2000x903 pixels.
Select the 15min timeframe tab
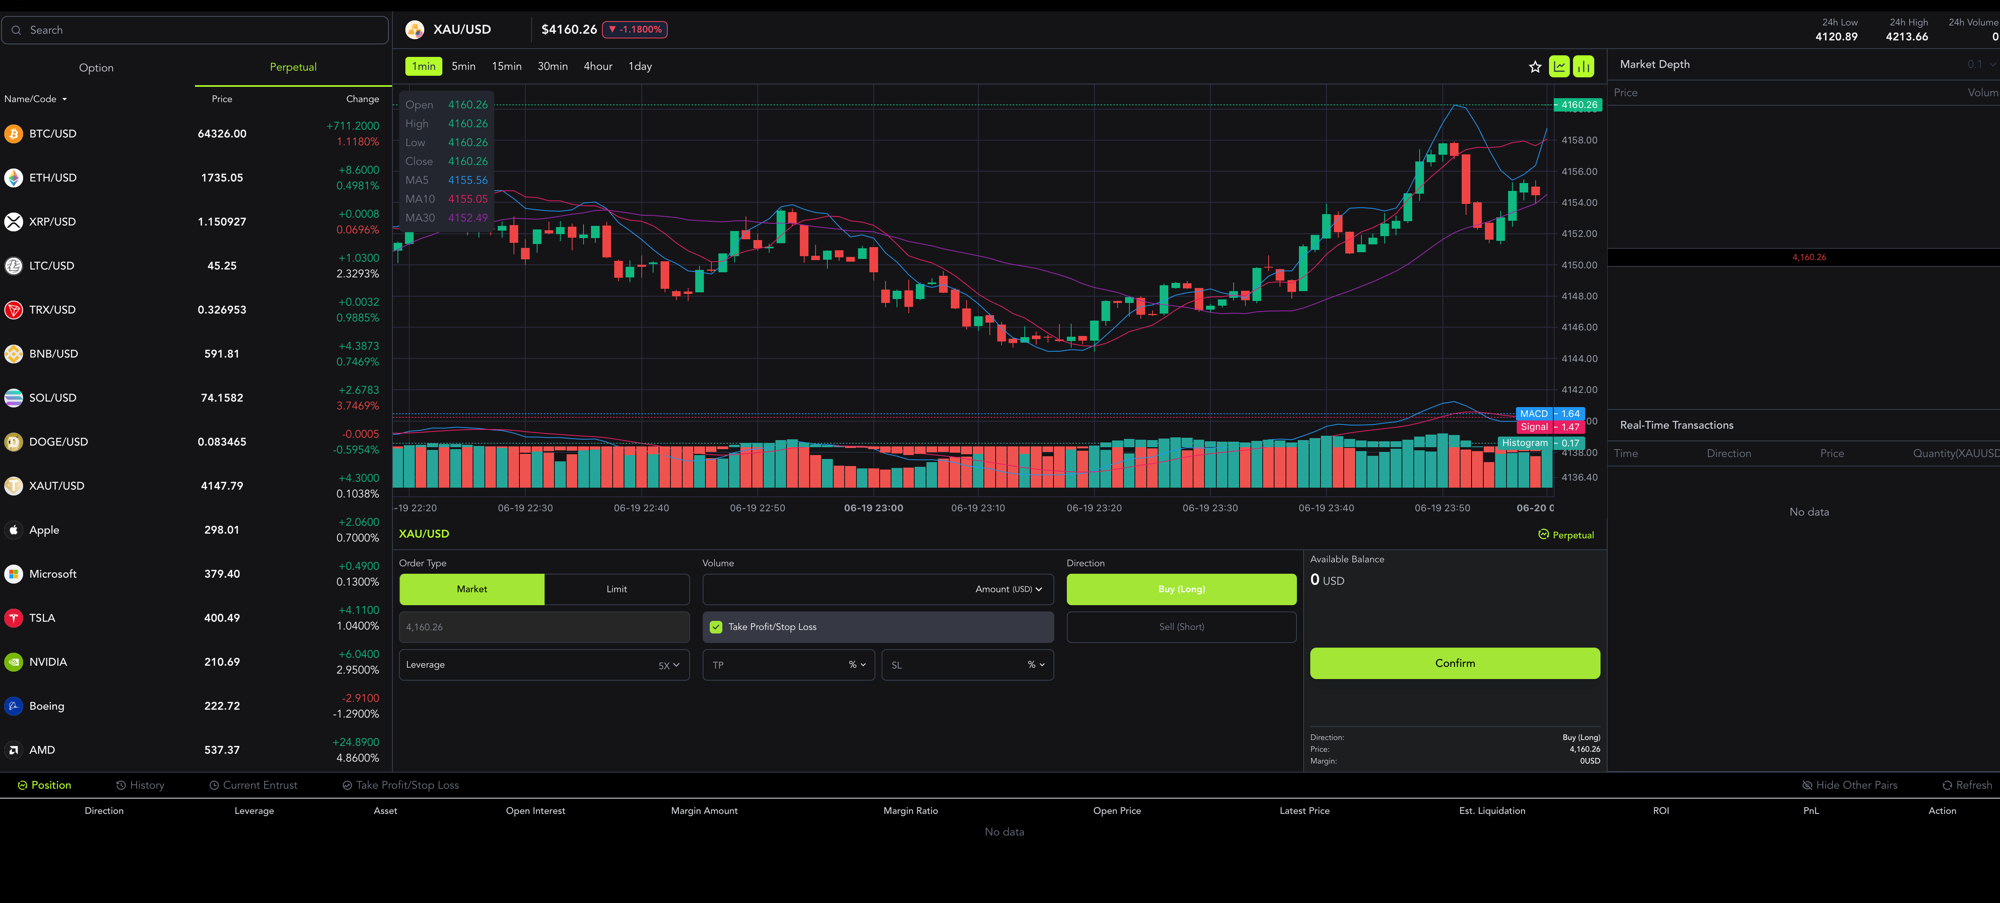[507, 66]
